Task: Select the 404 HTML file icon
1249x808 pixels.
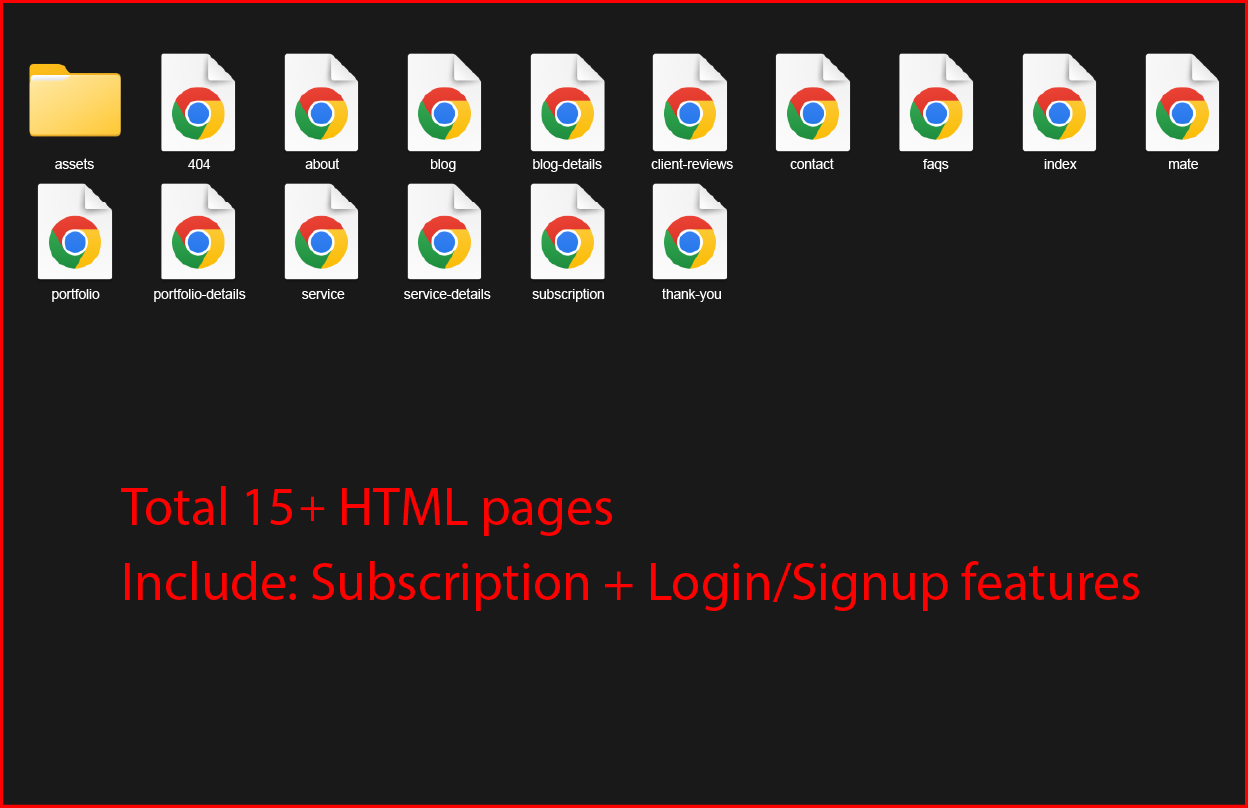Action: click(198, 102)
